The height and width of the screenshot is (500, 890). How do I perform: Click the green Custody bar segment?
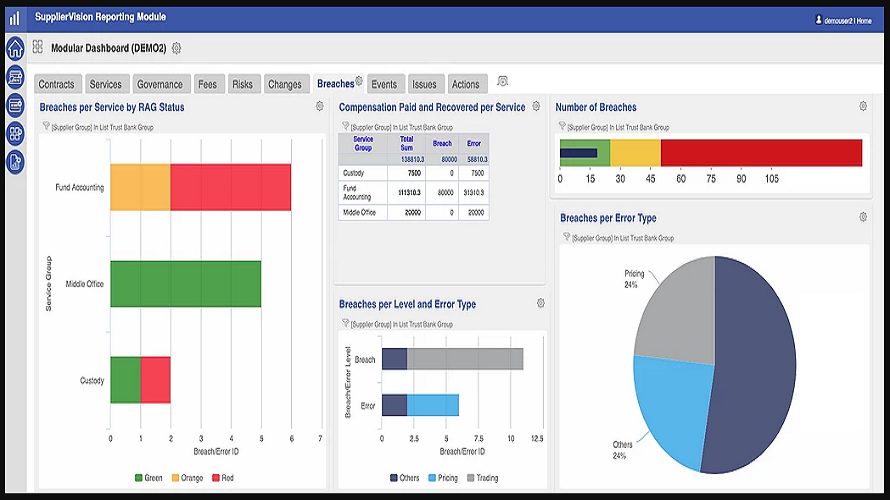tap(125, 380)
